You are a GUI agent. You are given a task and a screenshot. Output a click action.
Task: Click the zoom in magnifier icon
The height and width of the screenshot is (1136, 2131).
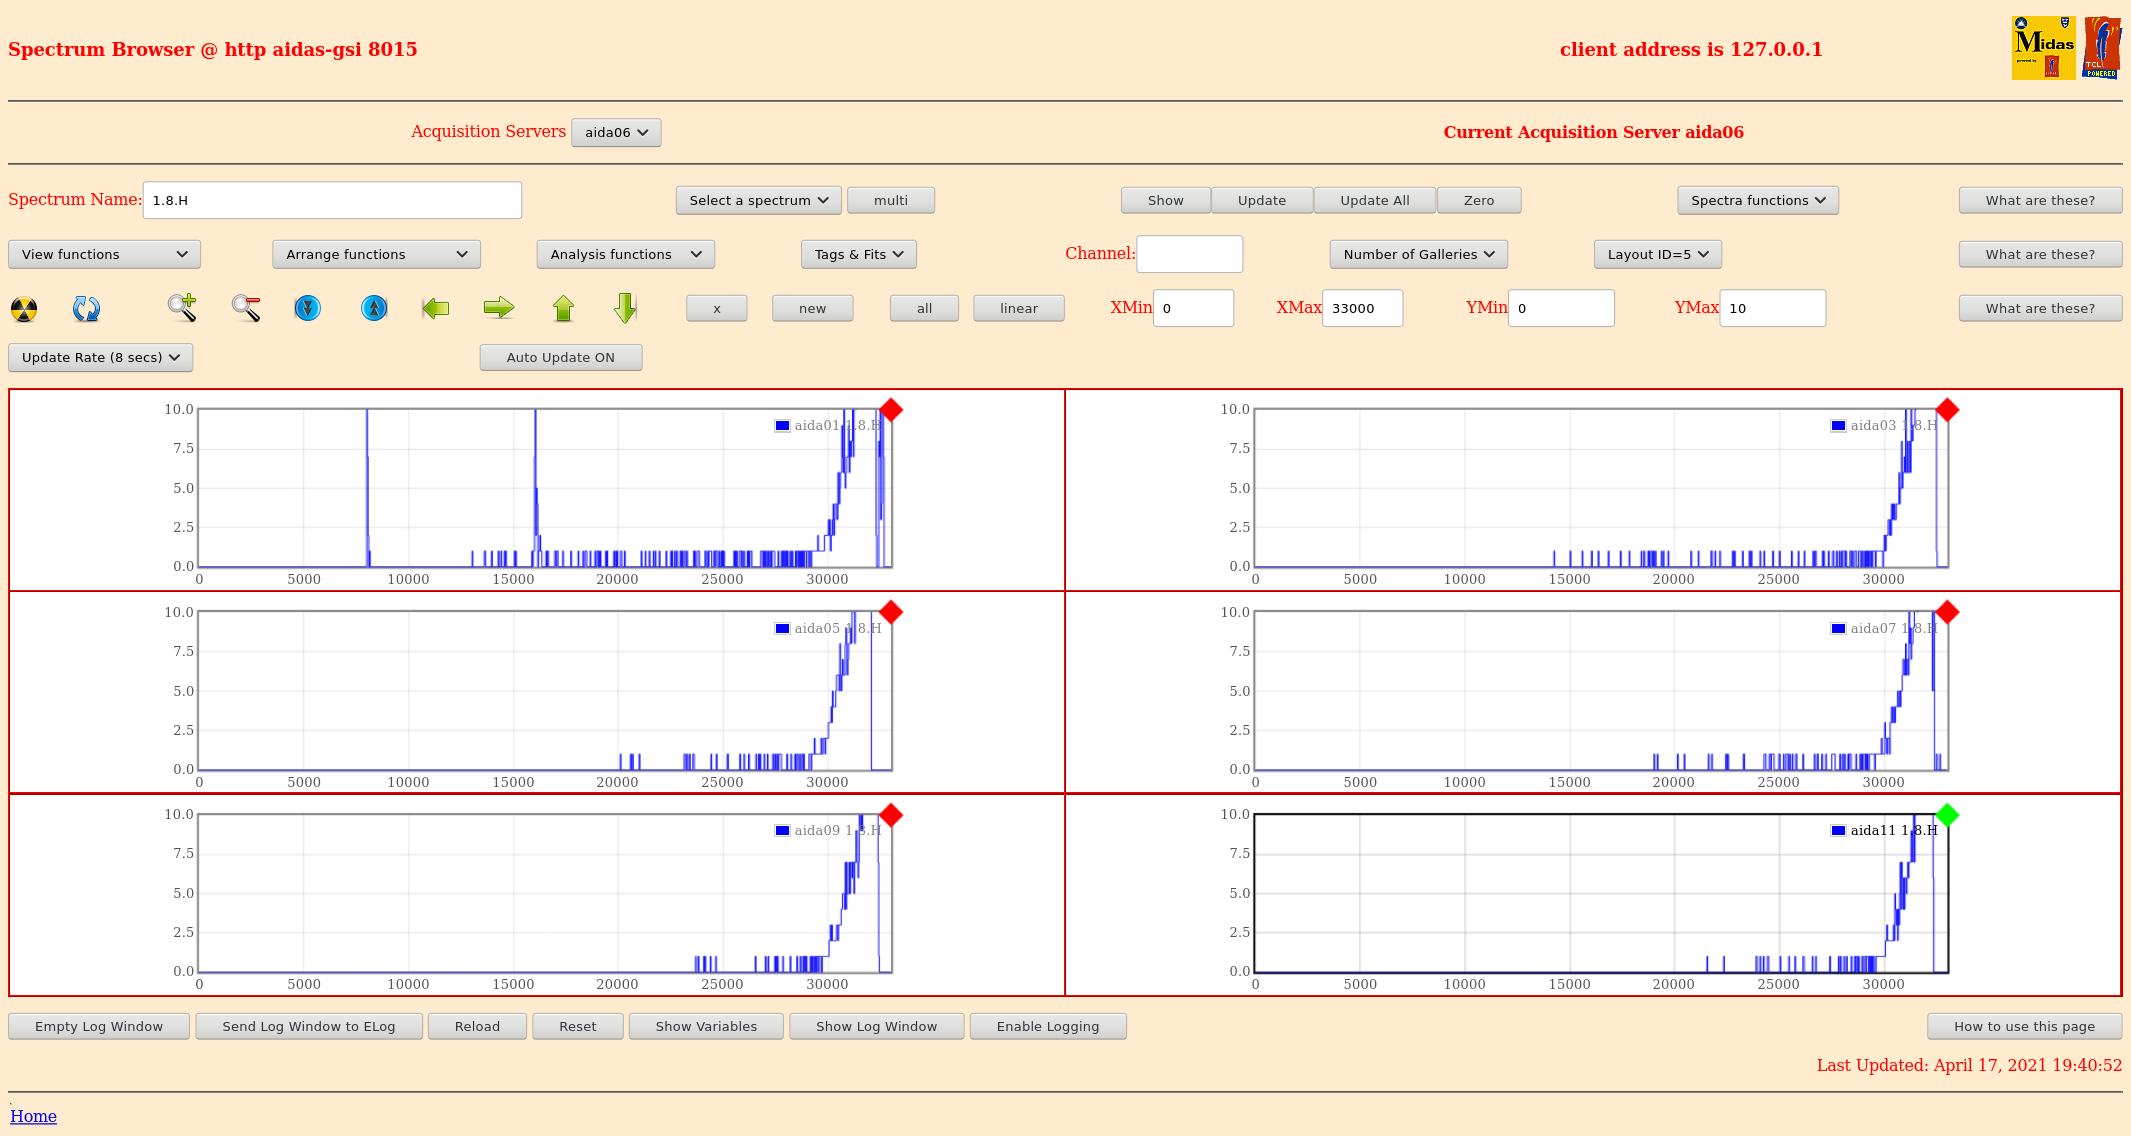click(181, 308)
